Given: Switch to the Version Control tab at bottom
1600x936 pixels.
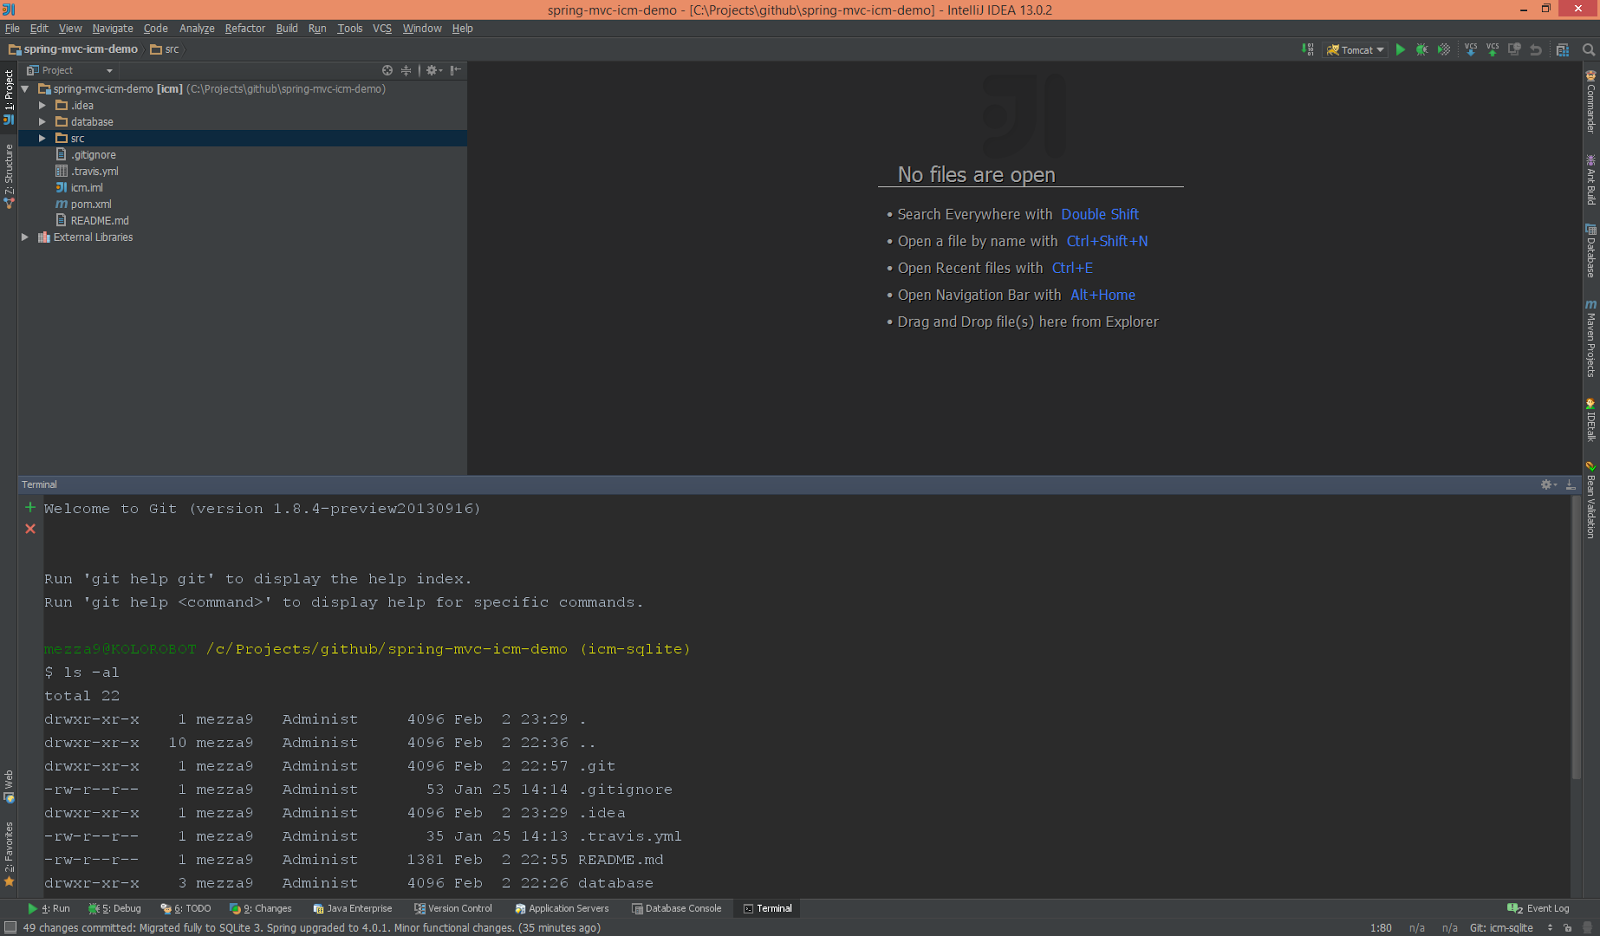Looking at the screenshot, I should tap(453, 908).
